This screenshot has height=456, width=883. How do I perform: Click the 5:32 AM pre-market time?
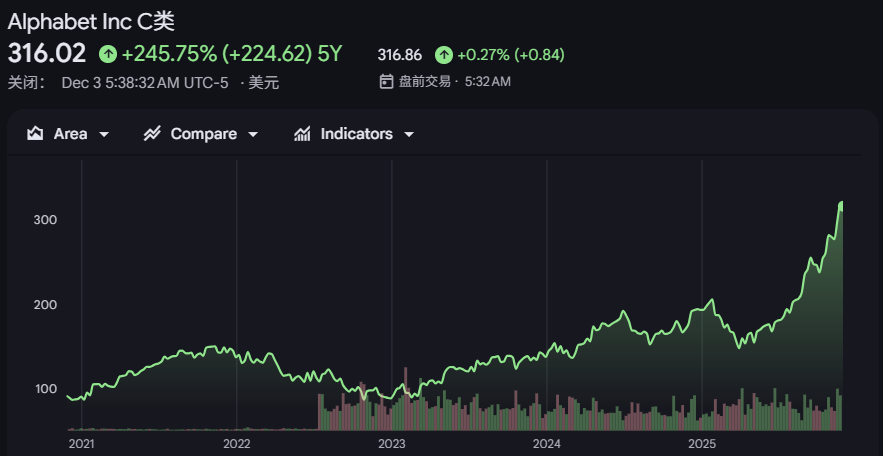(488, 82)
